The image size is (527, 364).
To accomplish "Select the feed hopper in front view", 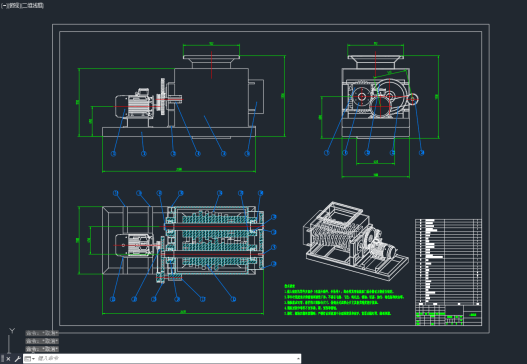I will 211,62.
